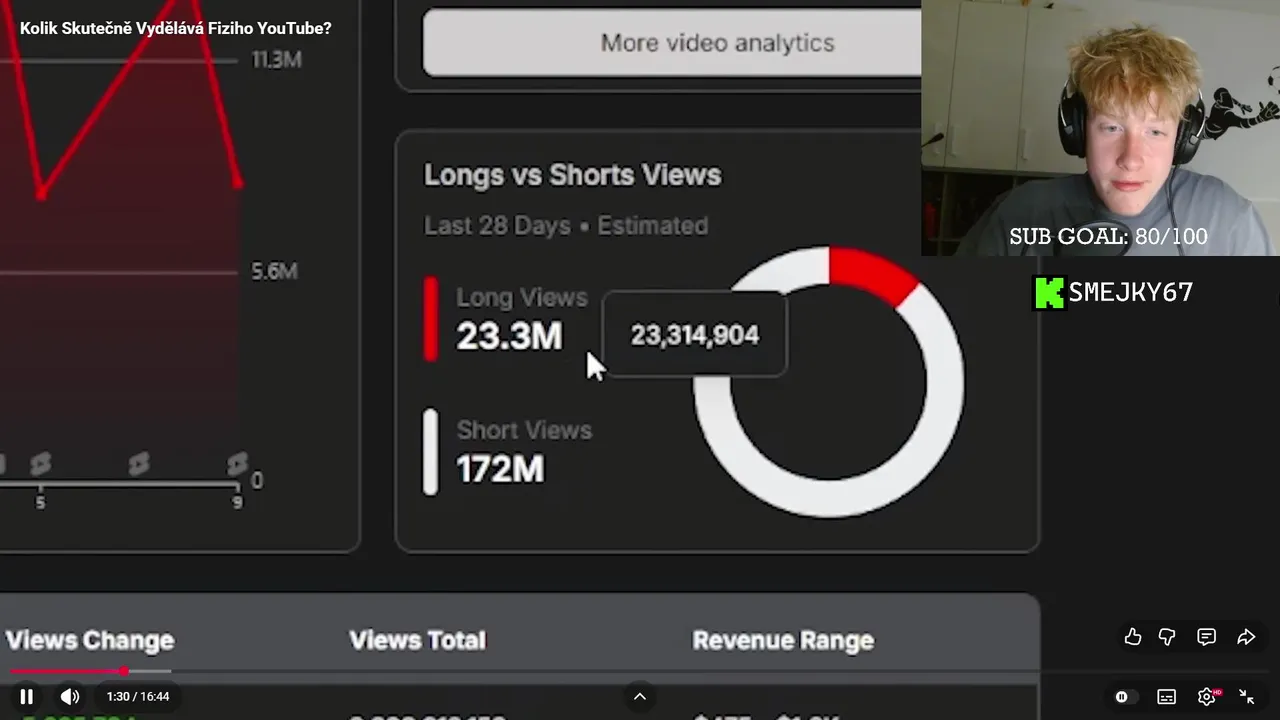Click the More video analytics button
Screen dimensions: 1280x720
click(x=672, y=43)
